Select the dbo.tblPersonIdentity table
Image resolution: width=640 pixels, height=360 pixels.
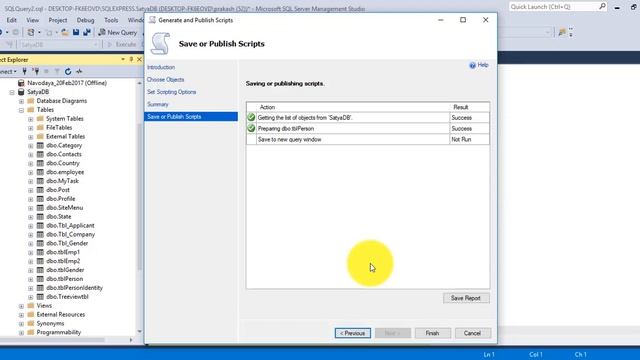tap(74, 288)
